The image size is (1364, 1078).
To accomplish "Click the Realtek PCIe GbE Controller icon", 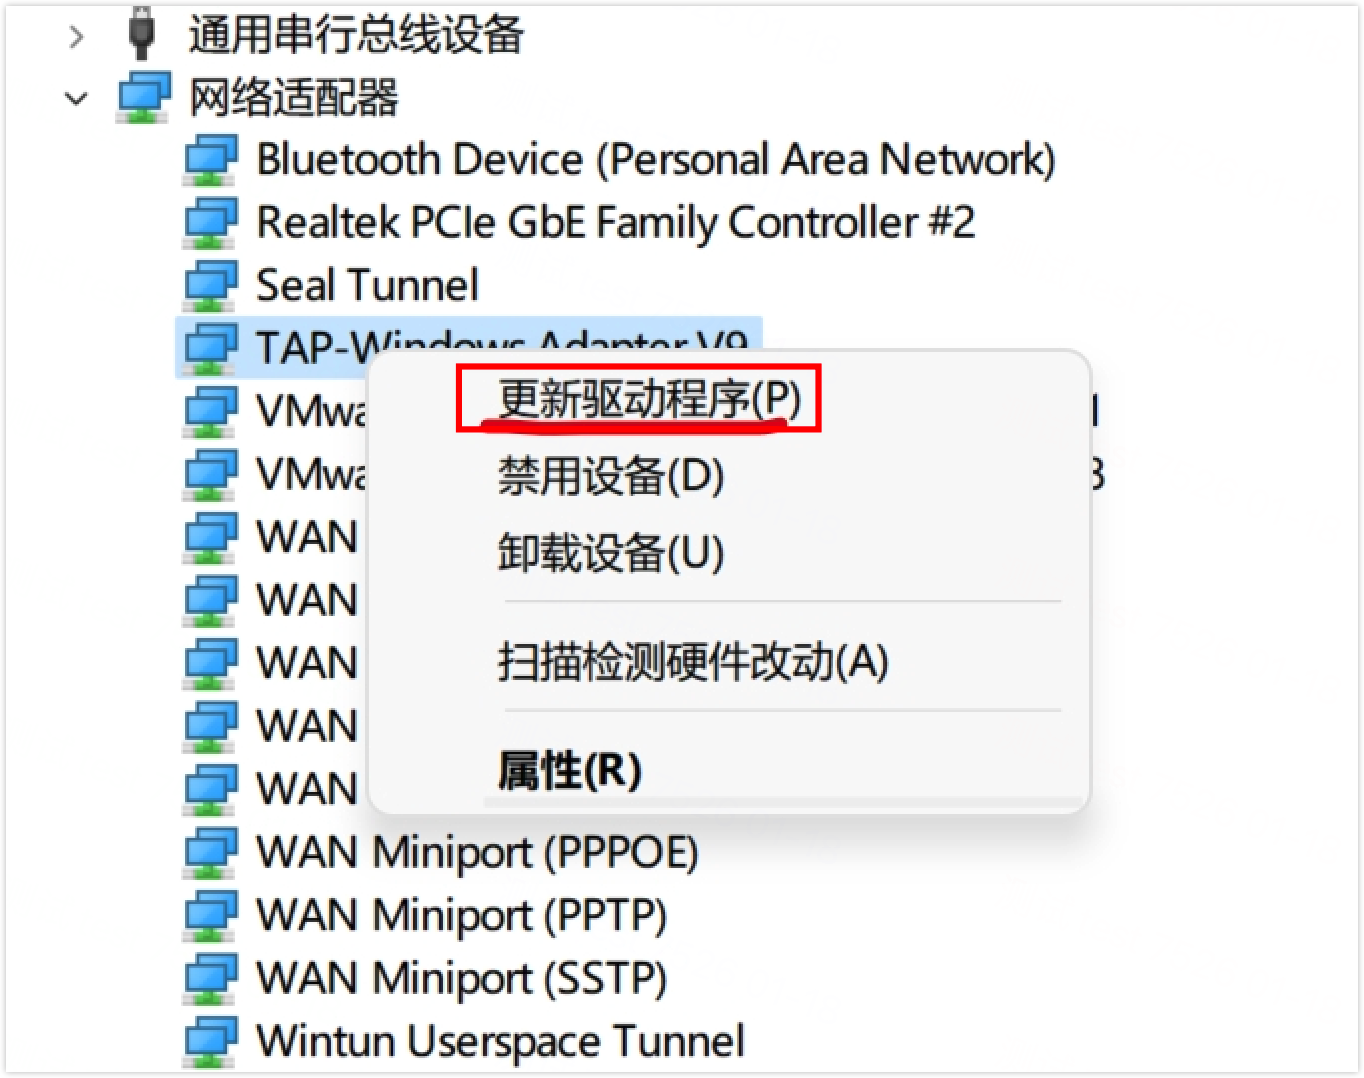I will (x=210, y=223).
